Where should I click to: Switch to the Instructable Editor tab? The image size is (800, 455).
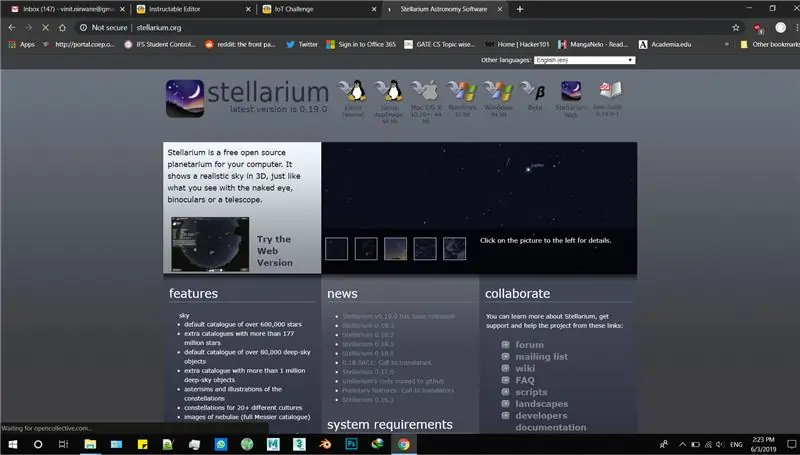tap(191, 9)
